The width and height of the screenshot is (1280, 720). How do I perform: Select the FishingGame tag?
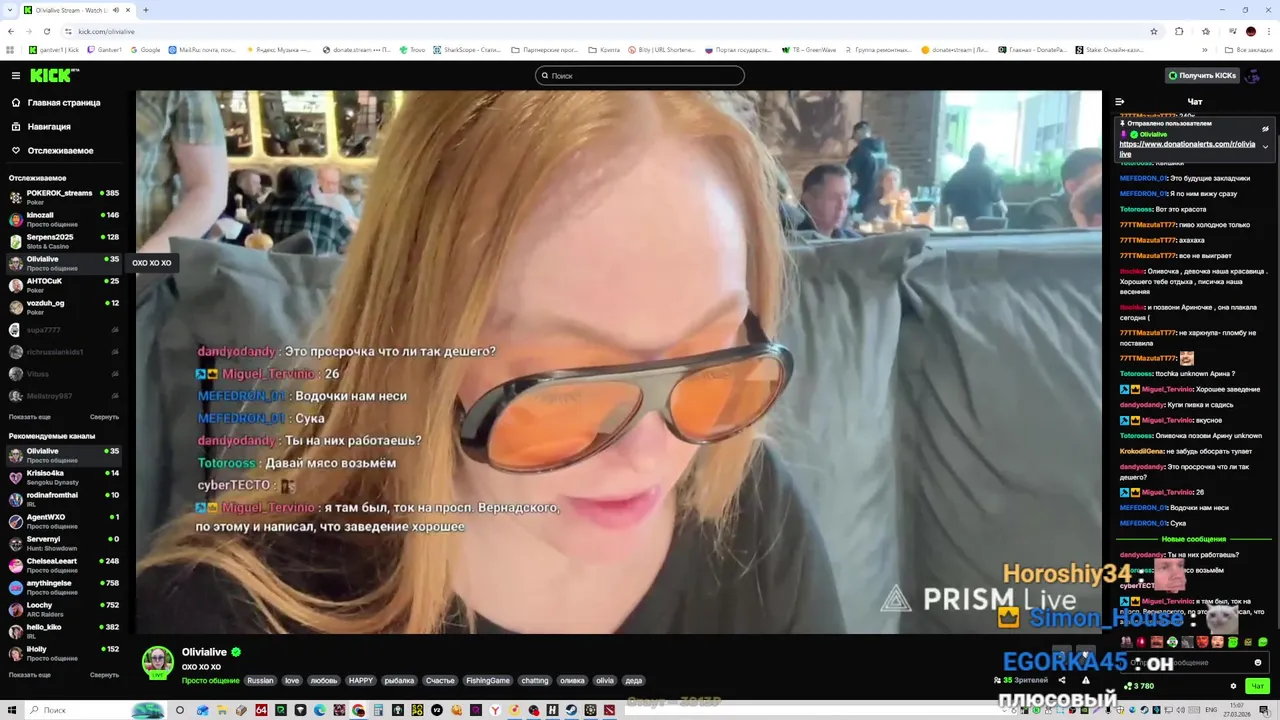pyautogui.click(x=488, y=681)
